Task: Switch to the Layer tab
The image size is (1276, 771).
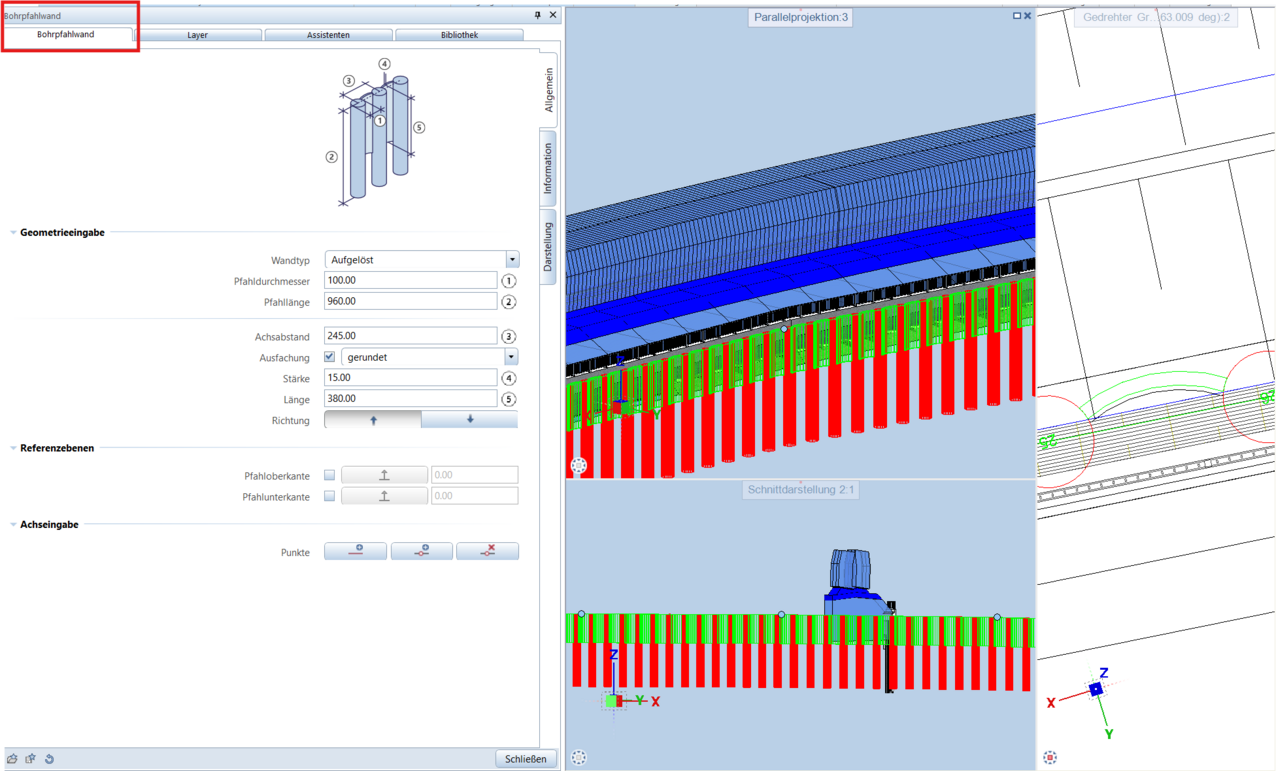Action: (x=198, y=35)
